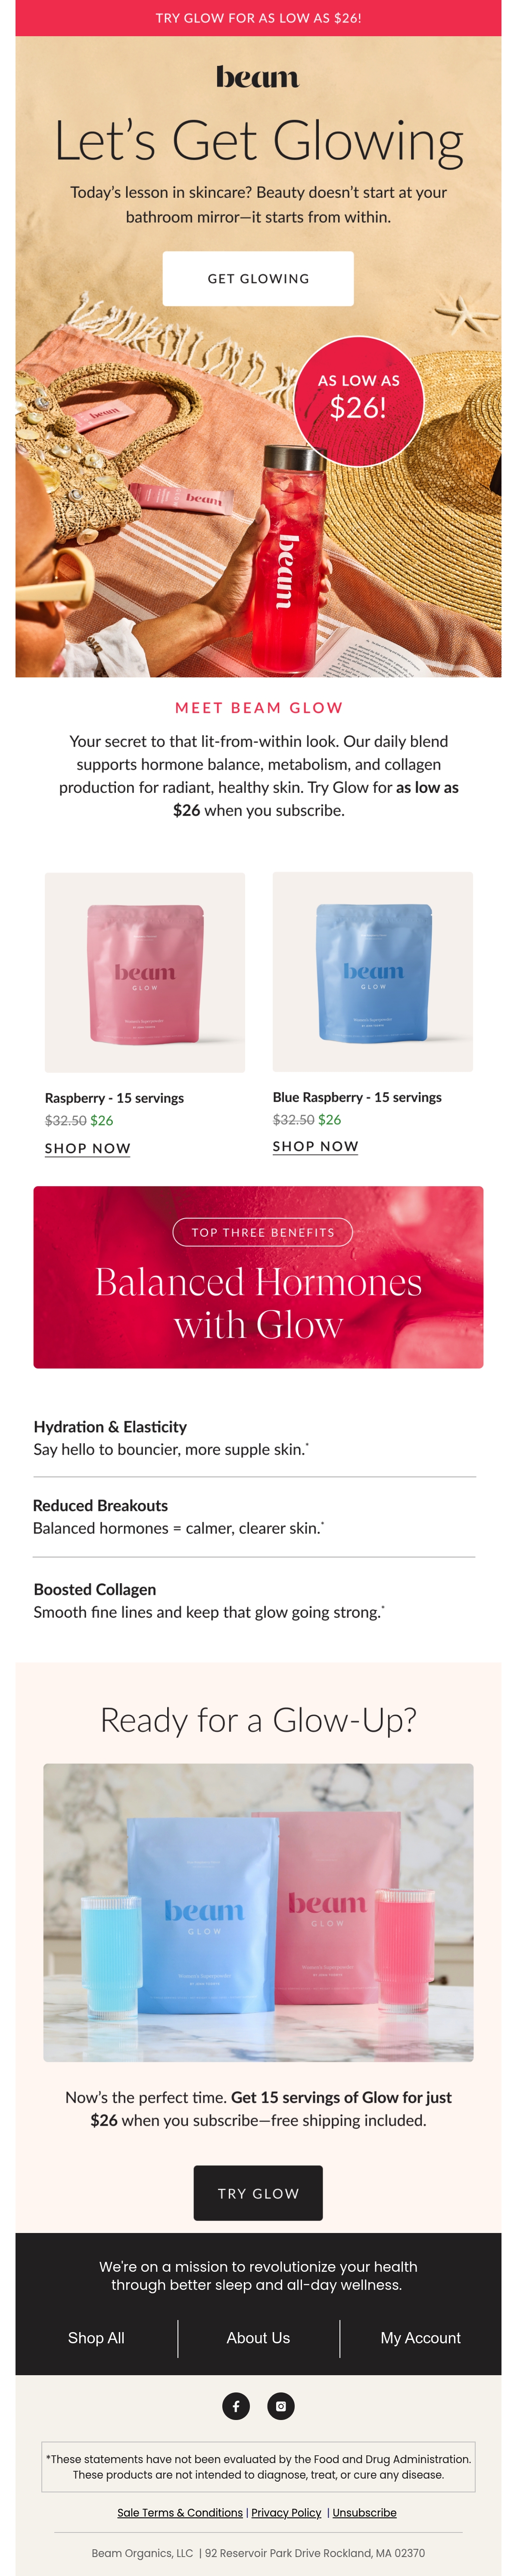Select the Blue Raspberry Glow pouch image
The width and height of the screenshot is (517, 2576).
coord(373,972)
